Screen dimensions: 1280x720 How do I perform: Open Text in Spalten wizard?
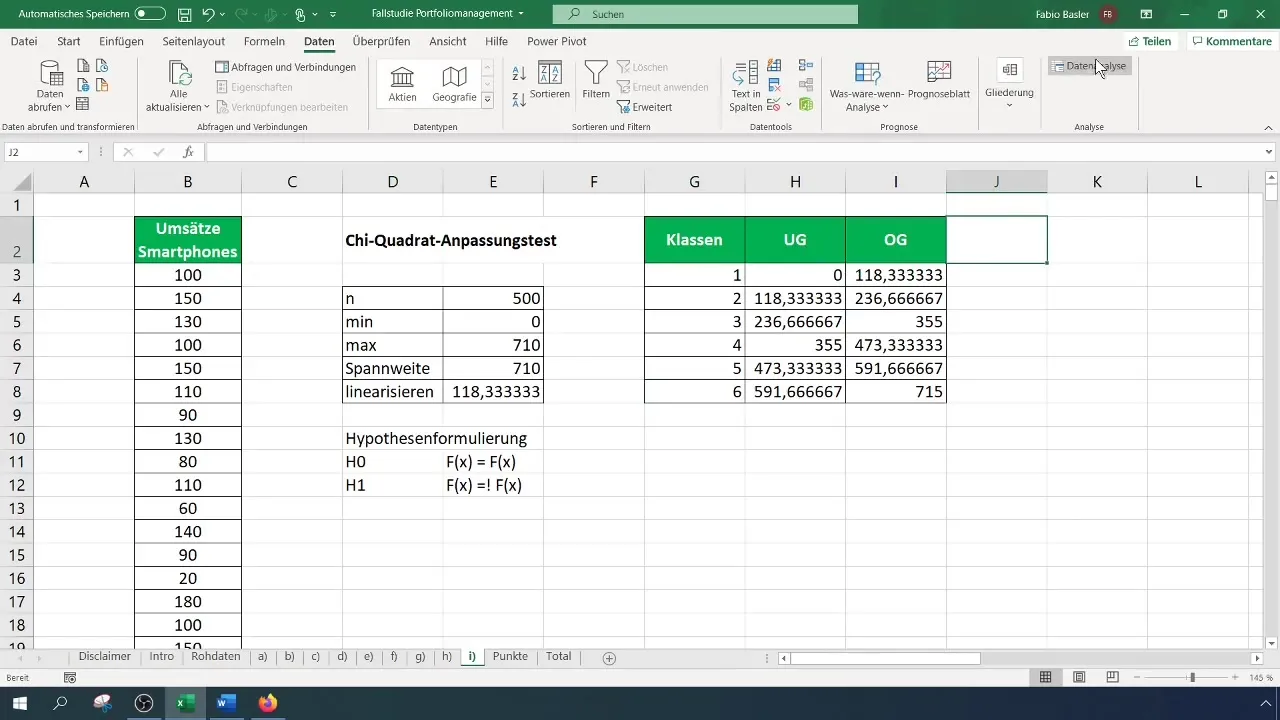coord(746,86)
